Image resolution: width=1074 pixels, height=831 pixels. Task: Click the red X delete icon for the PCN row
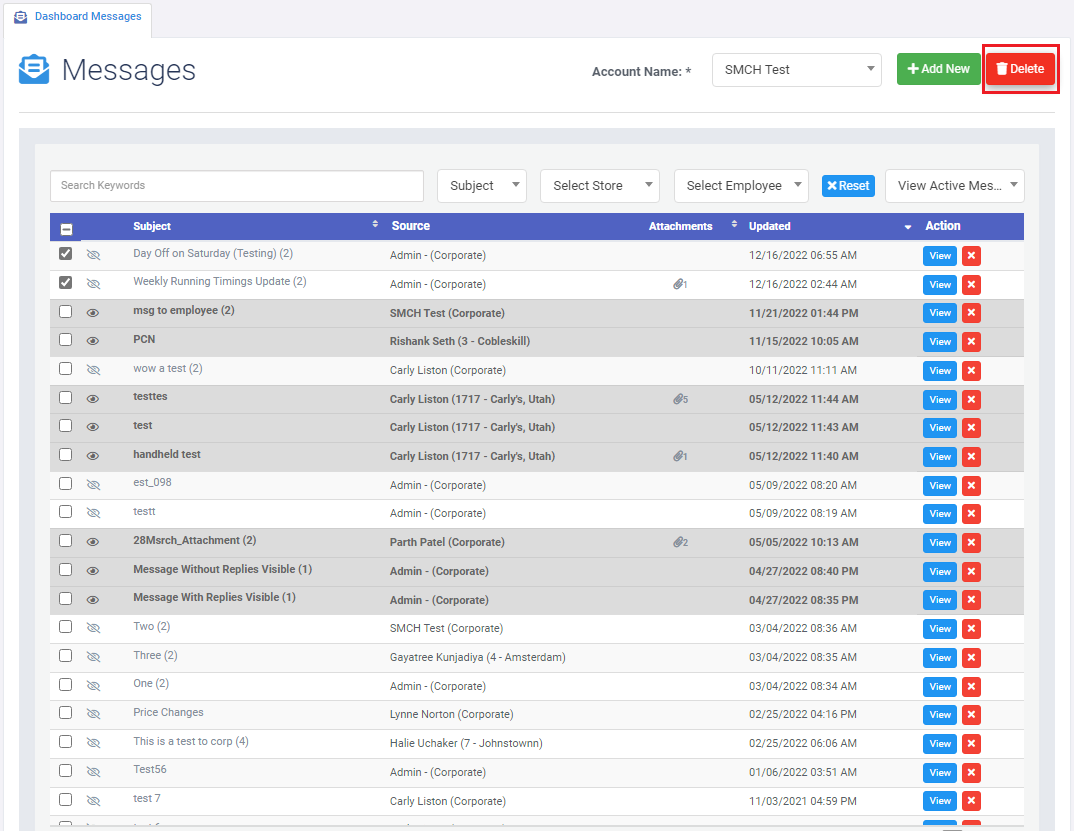tap(971, 341)
